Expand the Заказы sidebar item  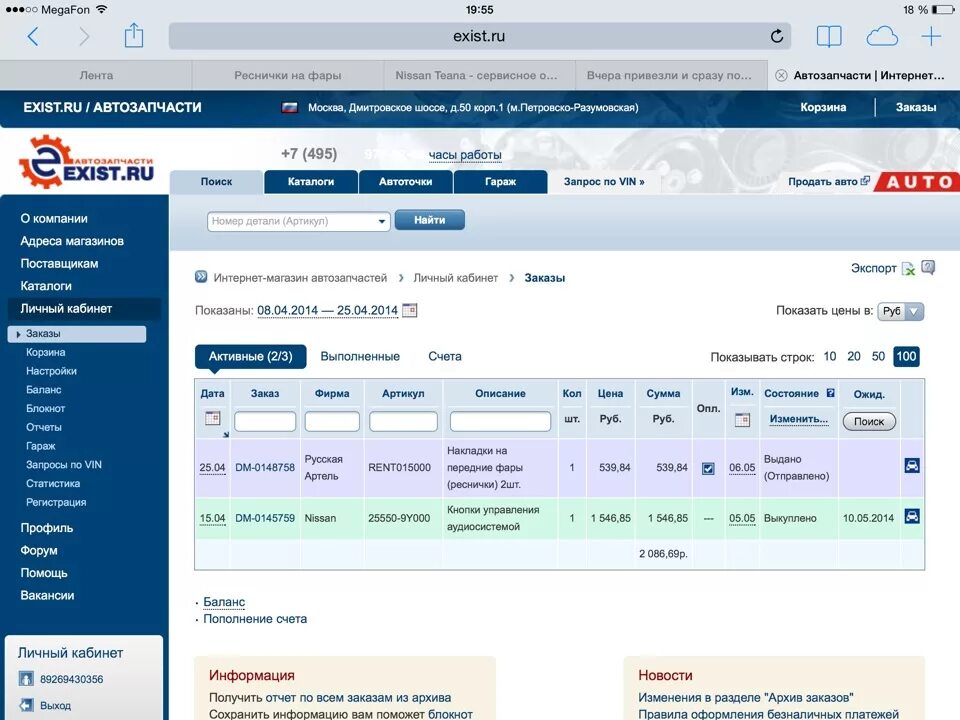coord(77,334)
